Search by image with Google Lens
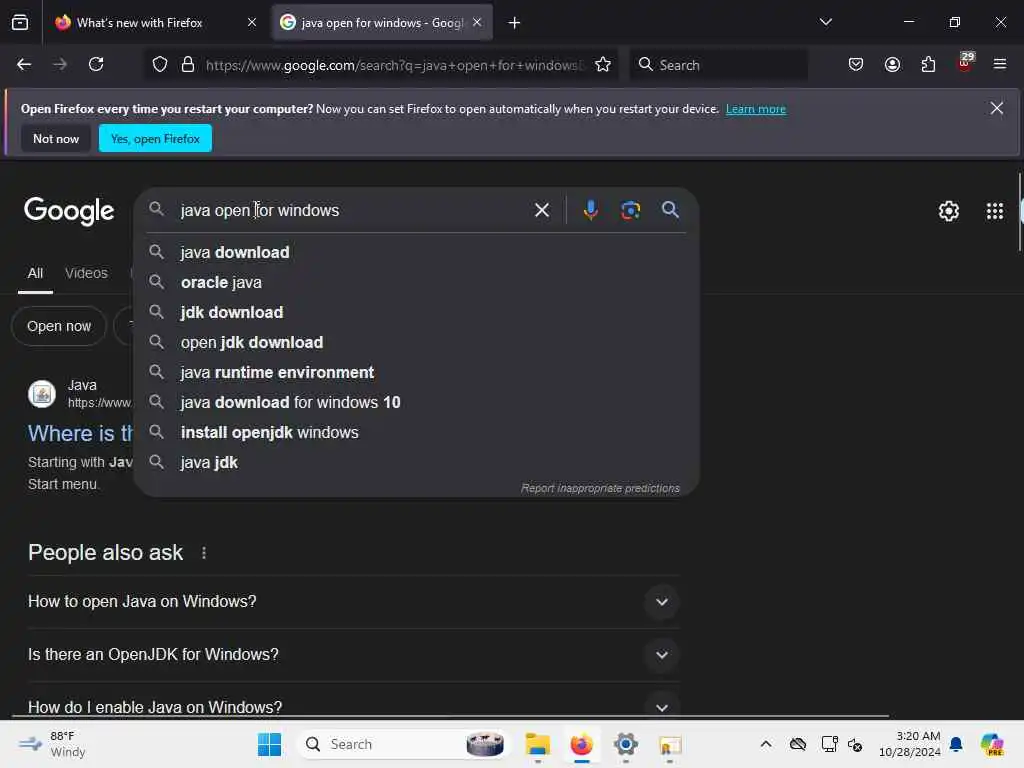The height and width of the screenshot is (768, 1024). click(630, 210)
